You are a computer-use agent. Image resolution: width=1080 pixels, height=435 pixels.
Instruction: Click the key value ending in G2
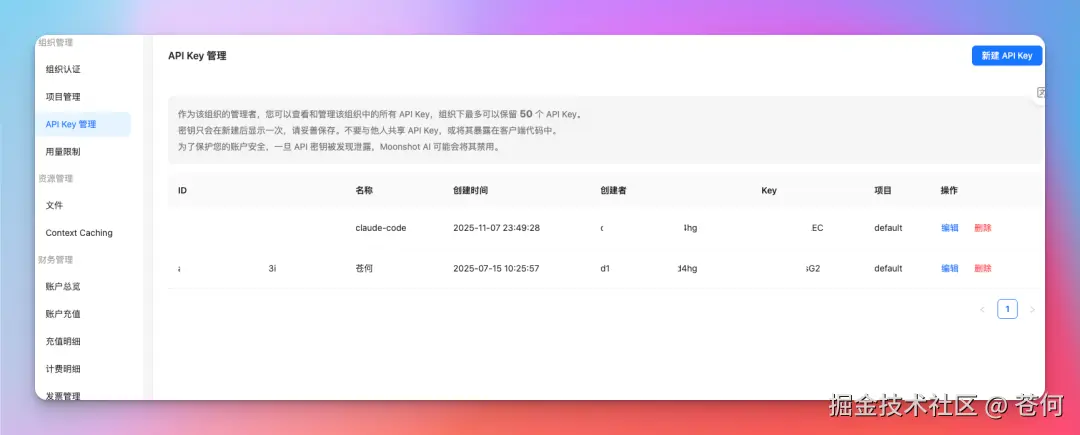click(813, 268)
